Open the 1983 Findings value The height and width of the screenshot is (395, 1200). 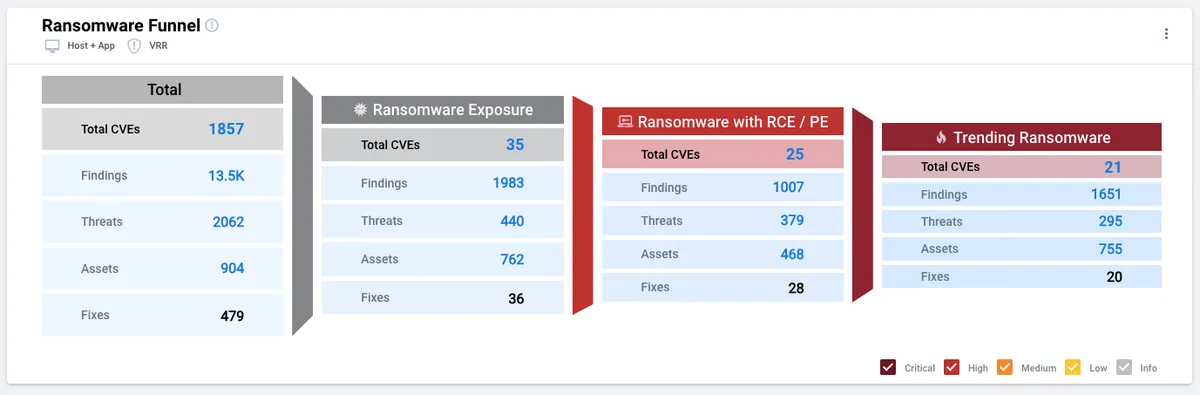tap(508, 183)
